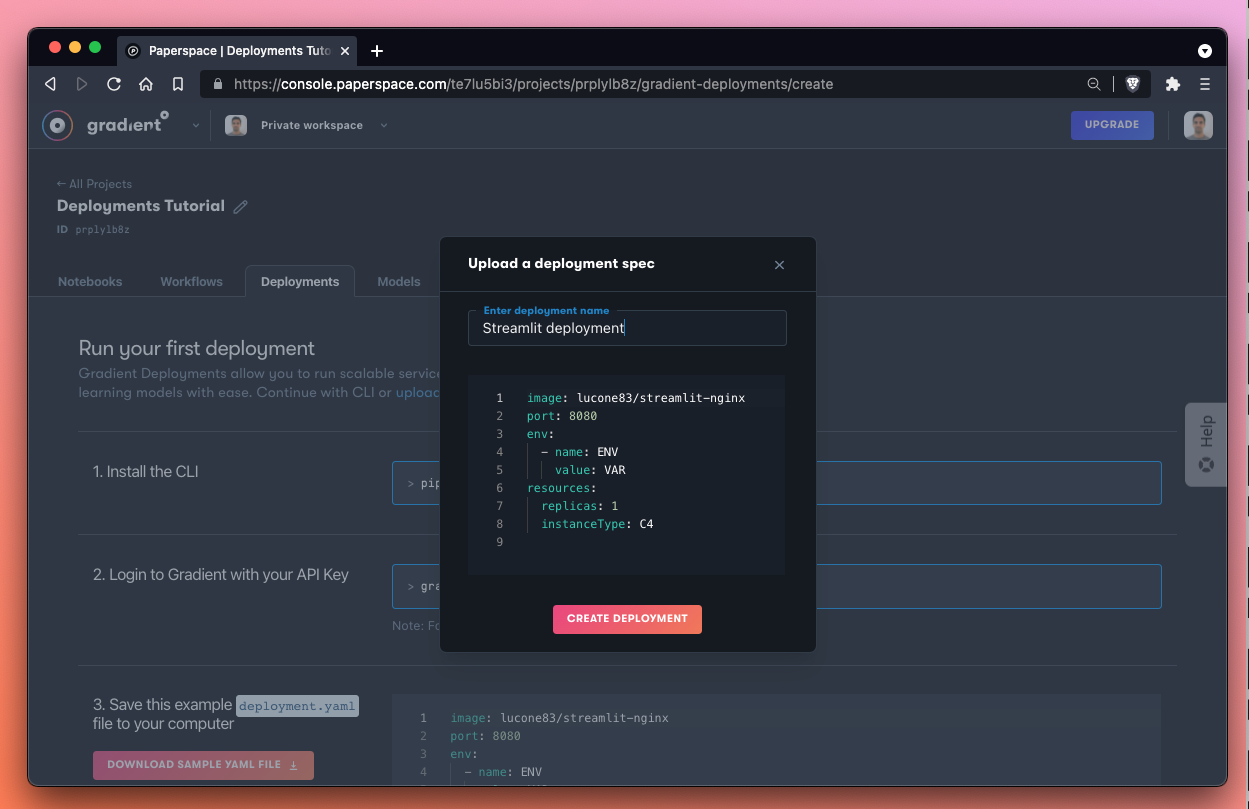Click DOWNLOAD SAMPLE YAML FILE button
Screen dimensions: 1249x809
click(203, 765)
